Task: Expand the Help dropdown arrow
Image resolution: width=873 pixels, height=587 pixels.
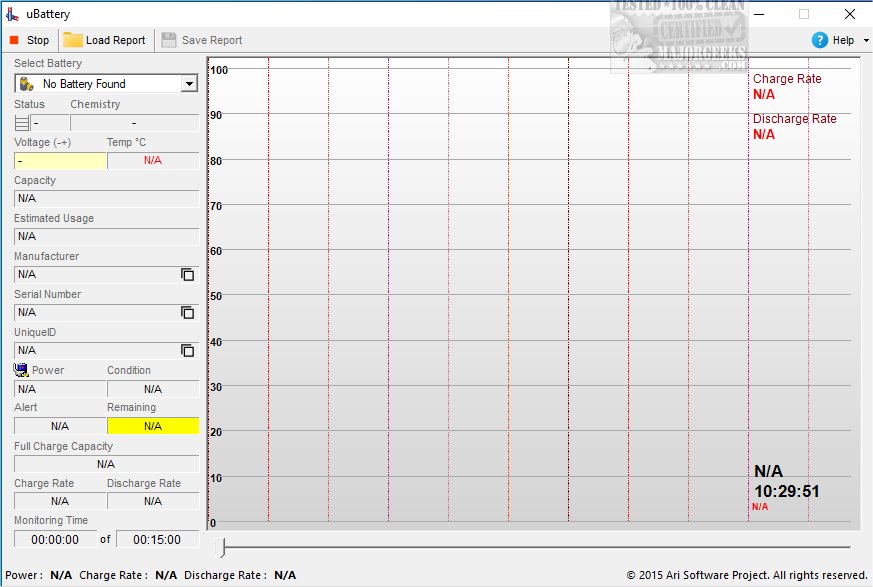Action: [x=866, y=40]
